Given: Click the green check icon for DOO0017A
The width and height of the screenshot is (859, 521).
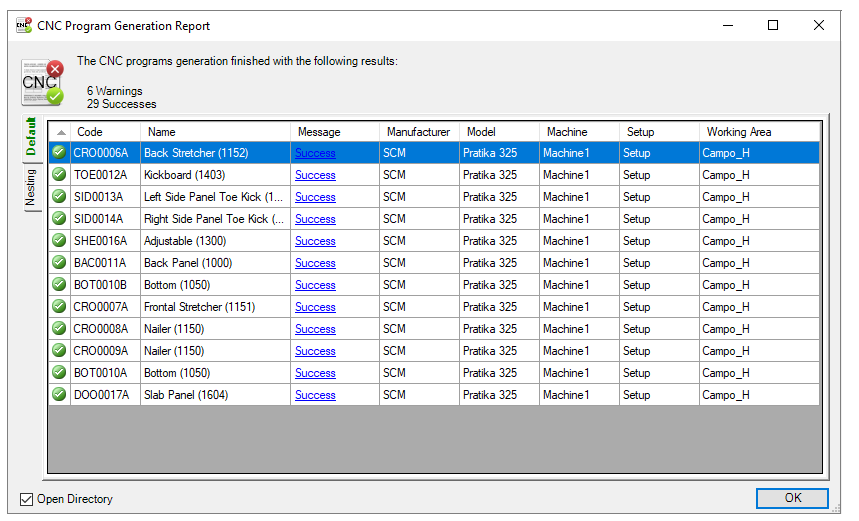Looking at the screenshot, I should [59, 395].
